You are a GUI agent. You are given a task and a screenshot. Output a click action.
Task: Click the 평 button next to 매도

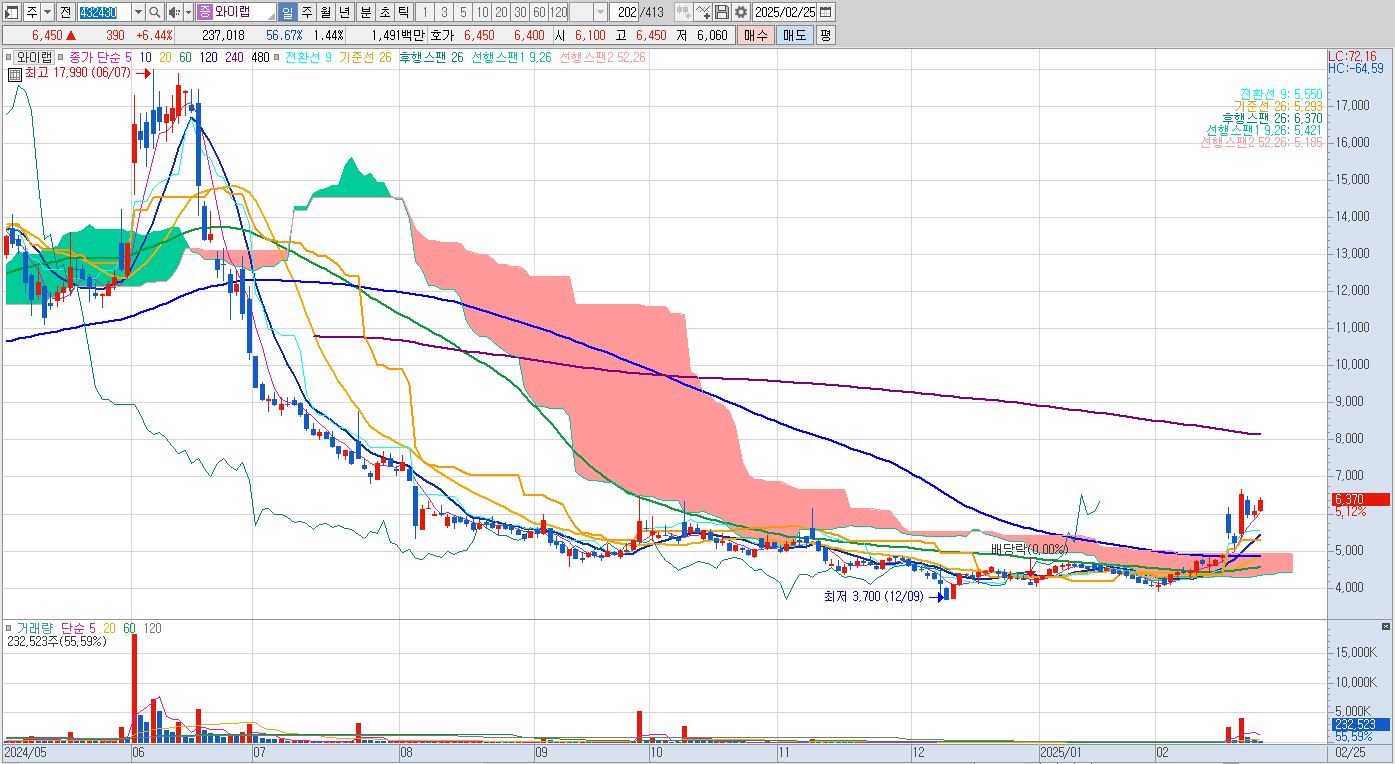[x=825, y=35]
